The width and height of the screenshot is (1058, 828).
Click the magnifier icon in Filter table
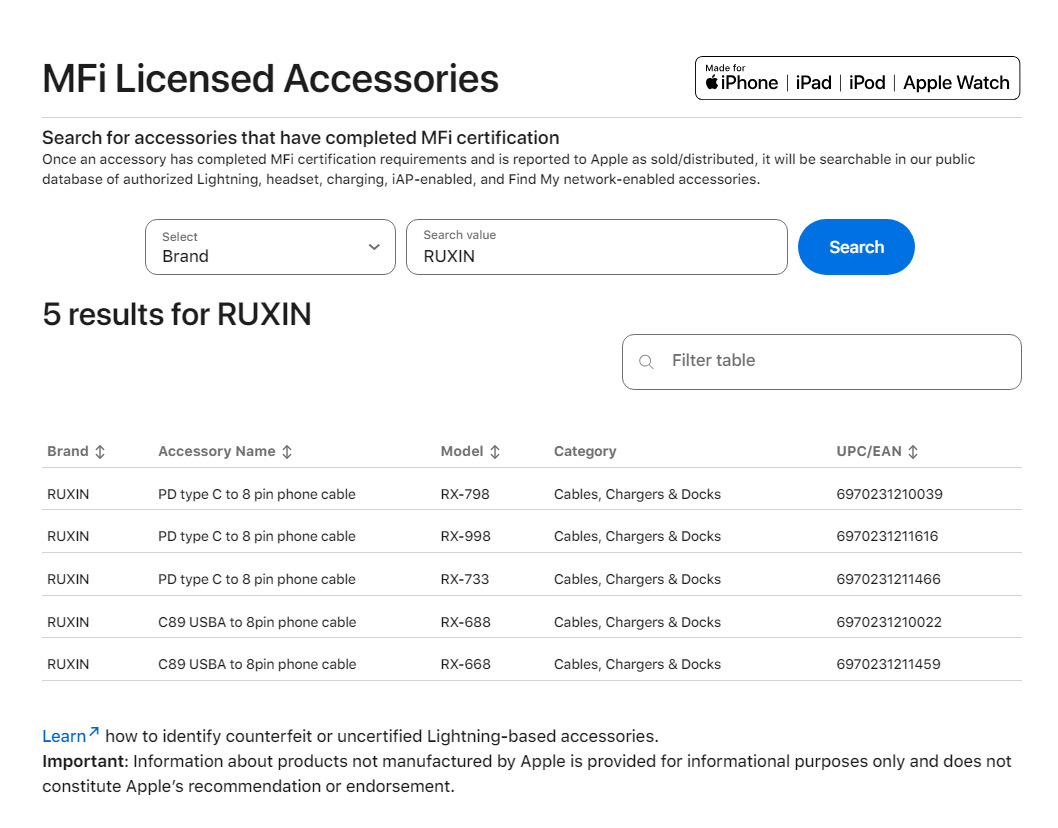647,362
